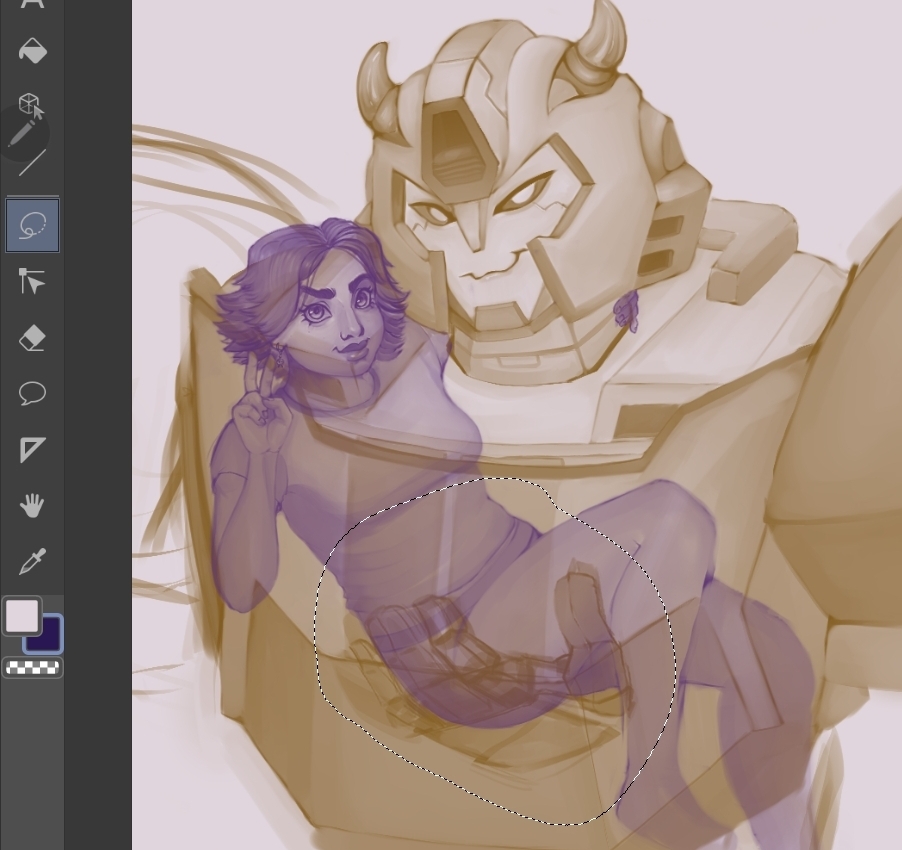Switch to the Hand pan tool

32,506
